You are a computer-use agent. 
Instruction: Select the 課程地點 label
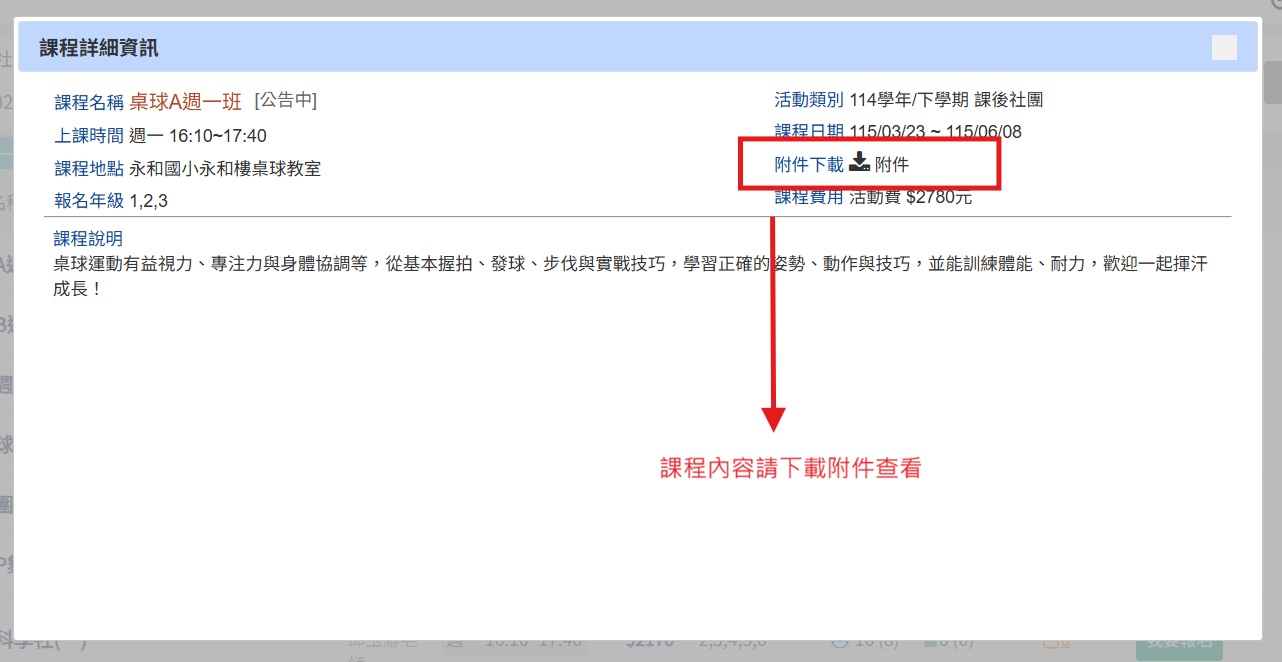(x=89, y=168)
